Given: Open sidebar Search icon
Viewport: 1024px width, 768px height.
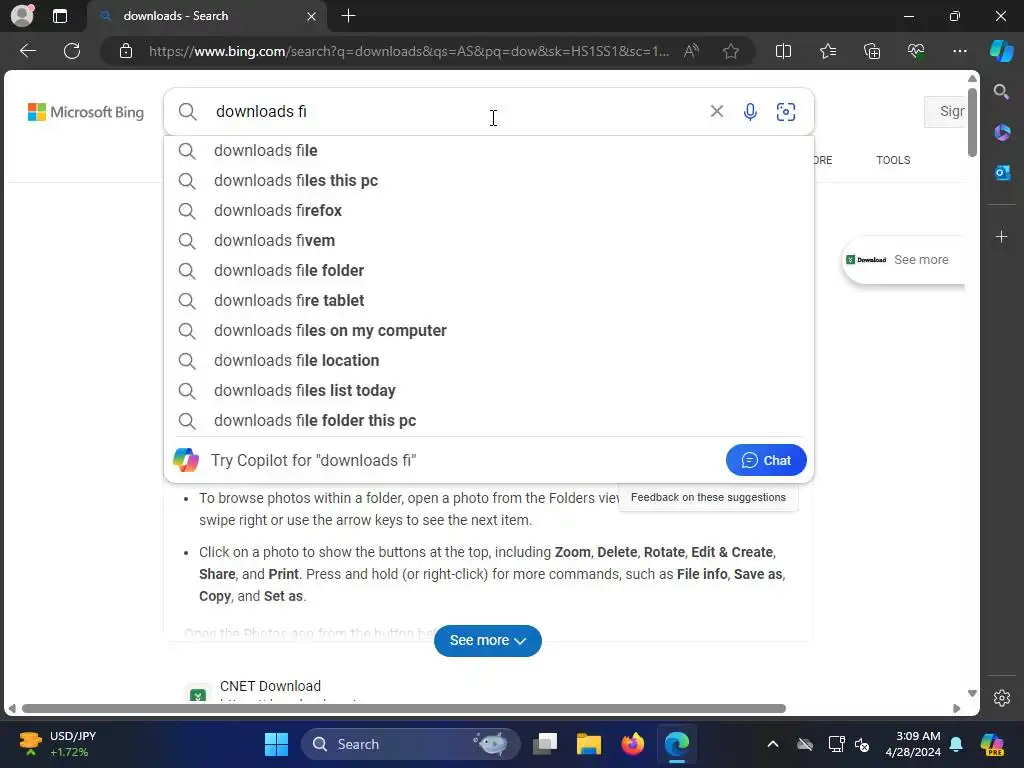Looking at the screenshot, I should [1002, 92].
